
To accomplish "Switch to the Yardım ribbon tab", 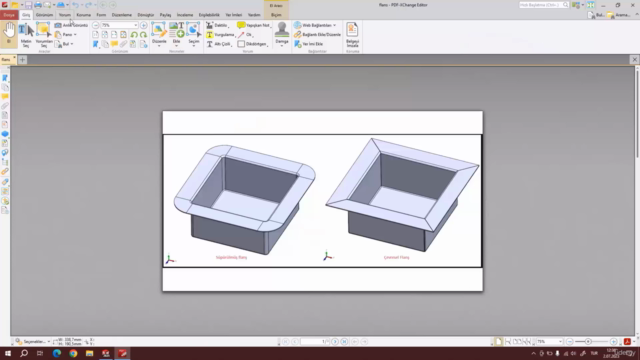I will point(254,15).
